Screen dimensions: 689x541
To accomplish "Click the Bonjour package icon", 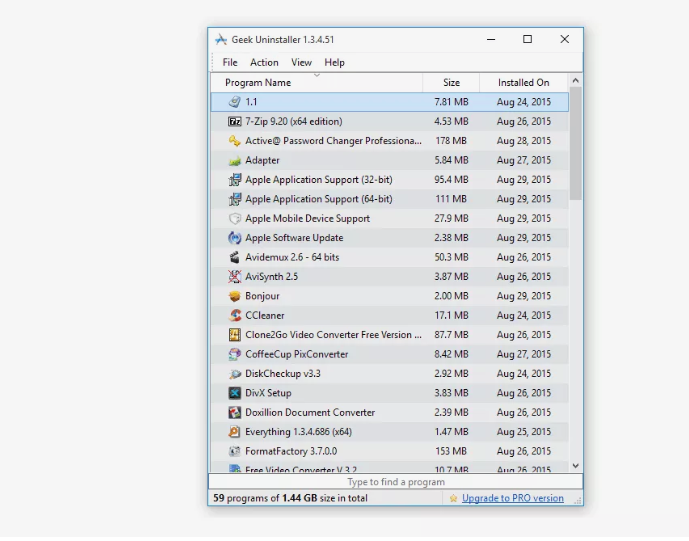I will 235,296.
